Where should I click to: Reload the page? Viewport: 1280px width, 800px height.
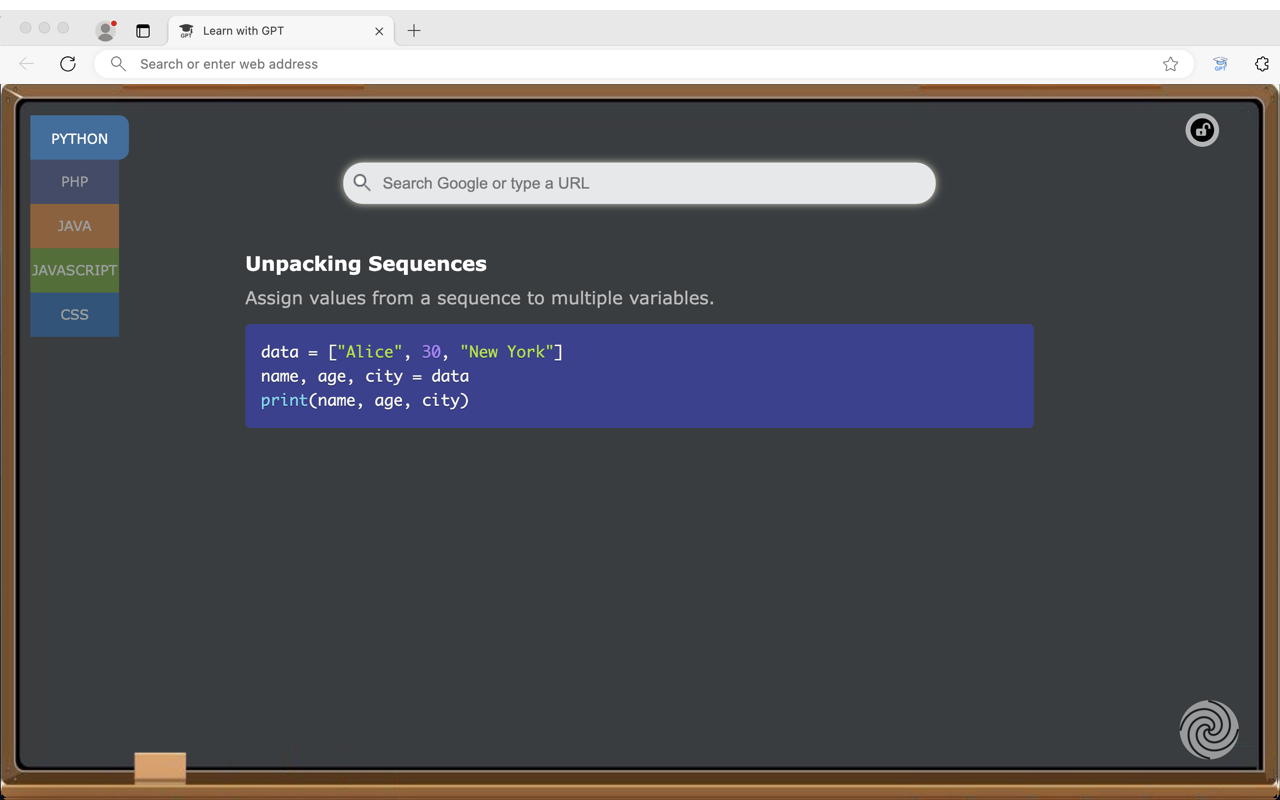(x=68, y=64)
